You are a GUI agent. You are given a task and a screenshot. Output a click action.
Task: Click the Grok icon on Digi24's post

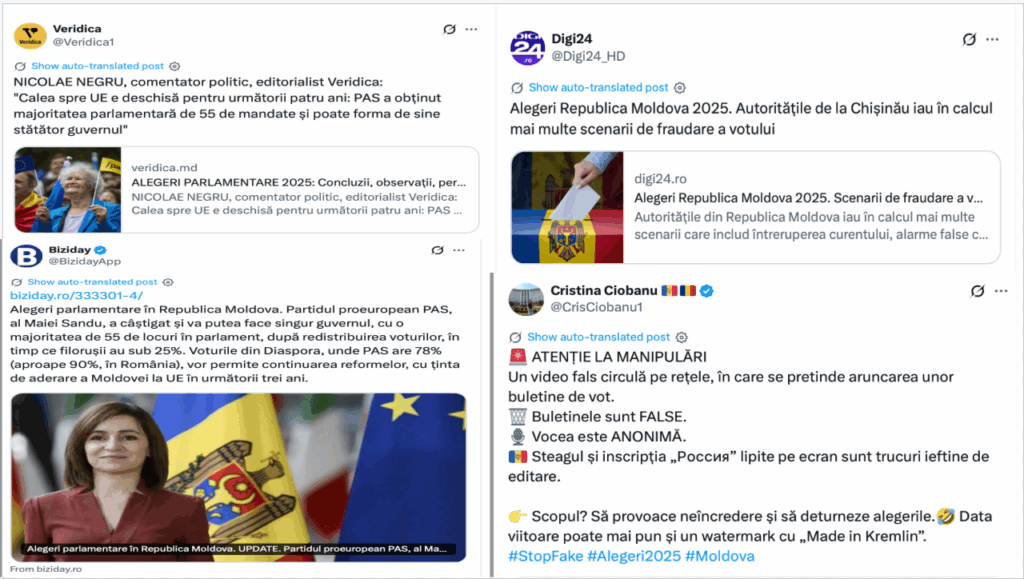[969, 39]
